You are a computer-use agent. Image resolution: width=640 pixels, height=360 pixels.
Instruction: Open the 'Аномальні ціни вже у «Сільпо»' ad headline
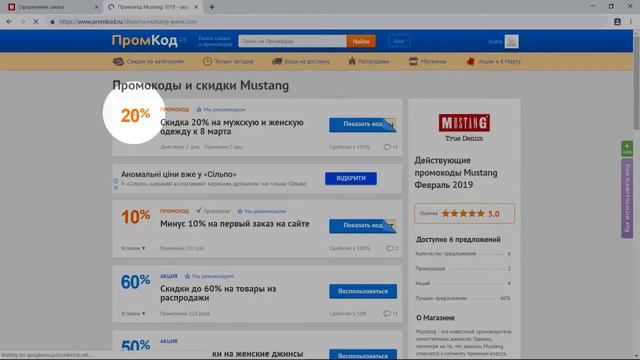pos(179,174)
